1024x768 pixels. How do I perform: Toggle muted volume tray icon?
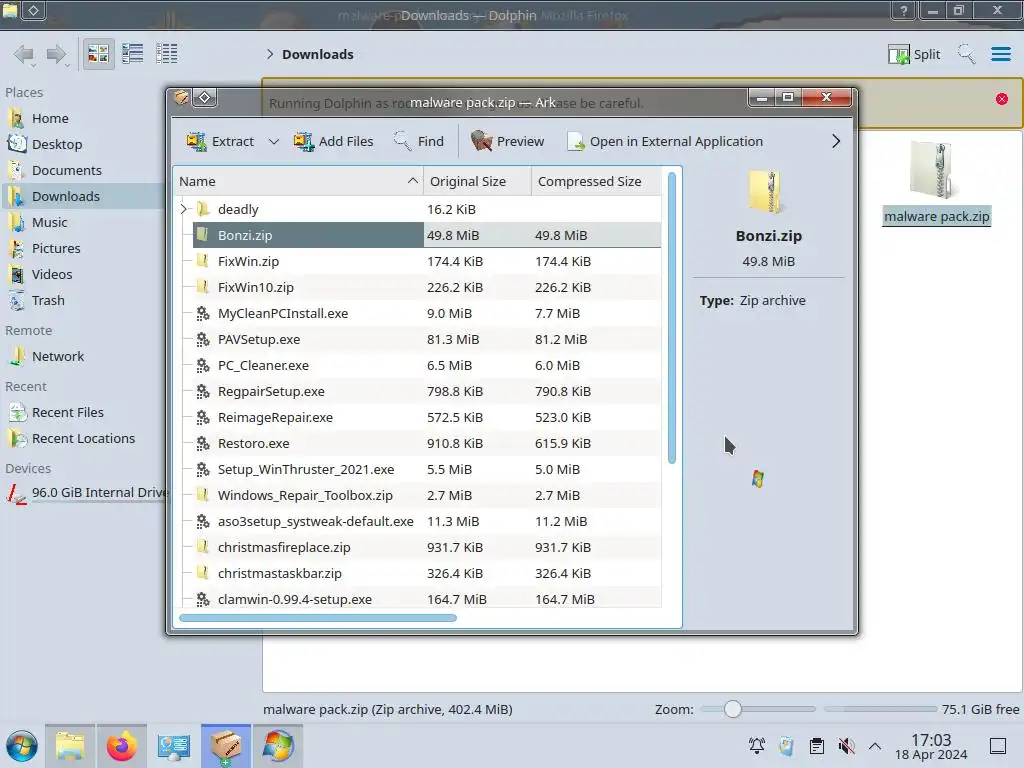coord(846,746)
